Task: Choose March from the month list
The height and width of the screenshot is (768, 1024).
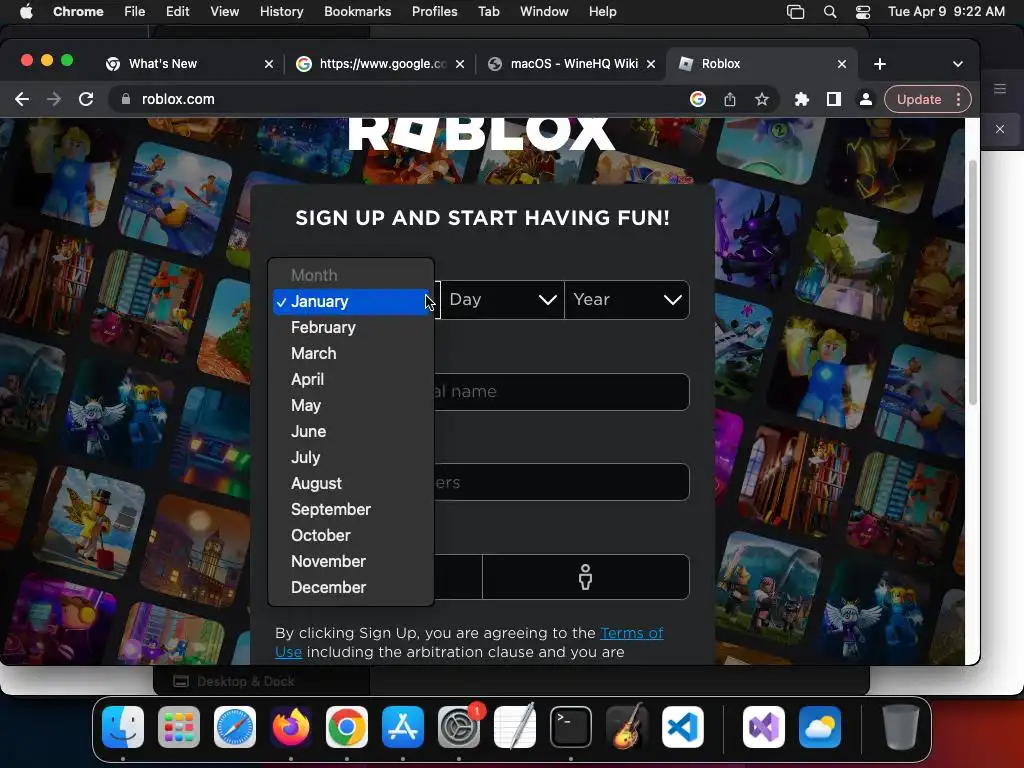Action: coord(351,353)
